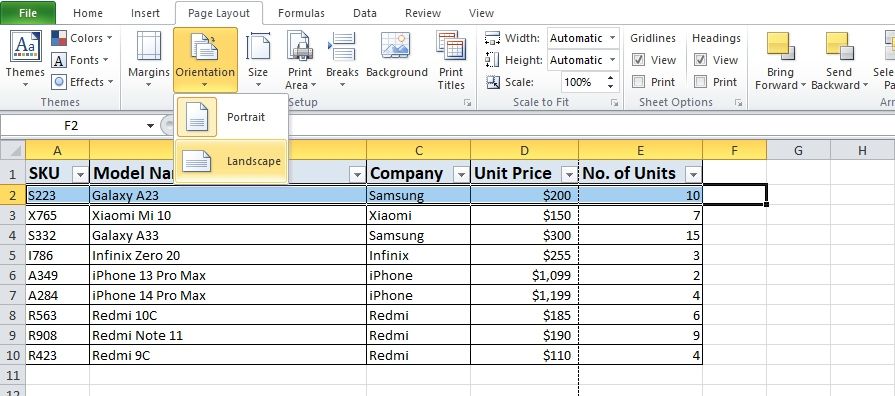Click the Orientation button
This screenshot has width=895, height=396.
point(205,60)
